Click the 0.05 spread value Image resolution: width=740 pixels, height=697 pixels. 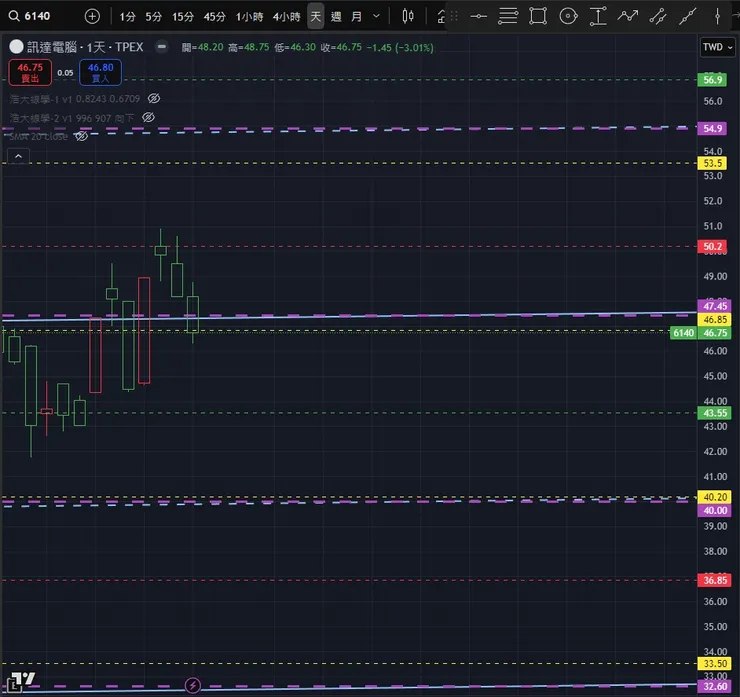pos(65,73)
